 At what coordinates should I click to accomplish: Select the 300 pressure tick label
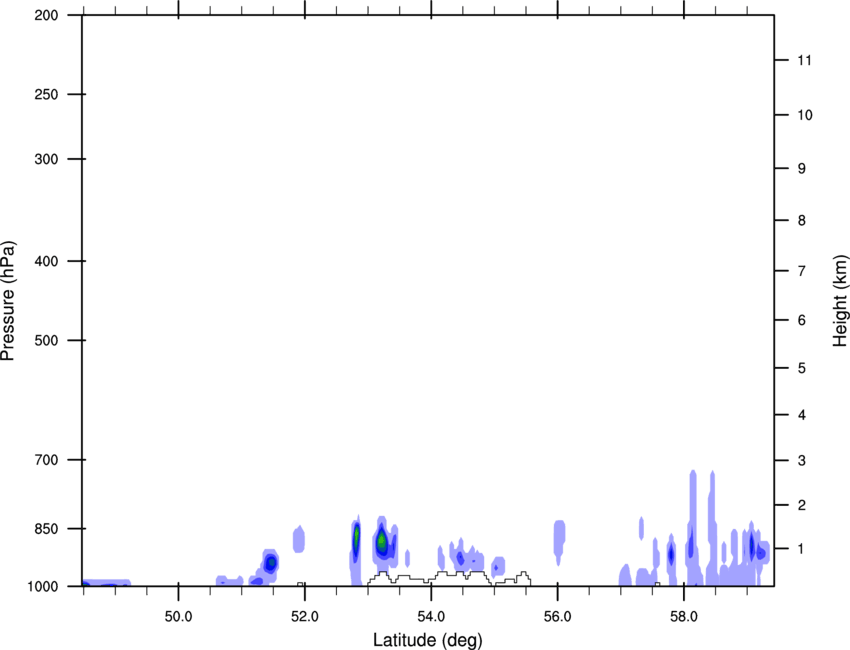[46, 159]
